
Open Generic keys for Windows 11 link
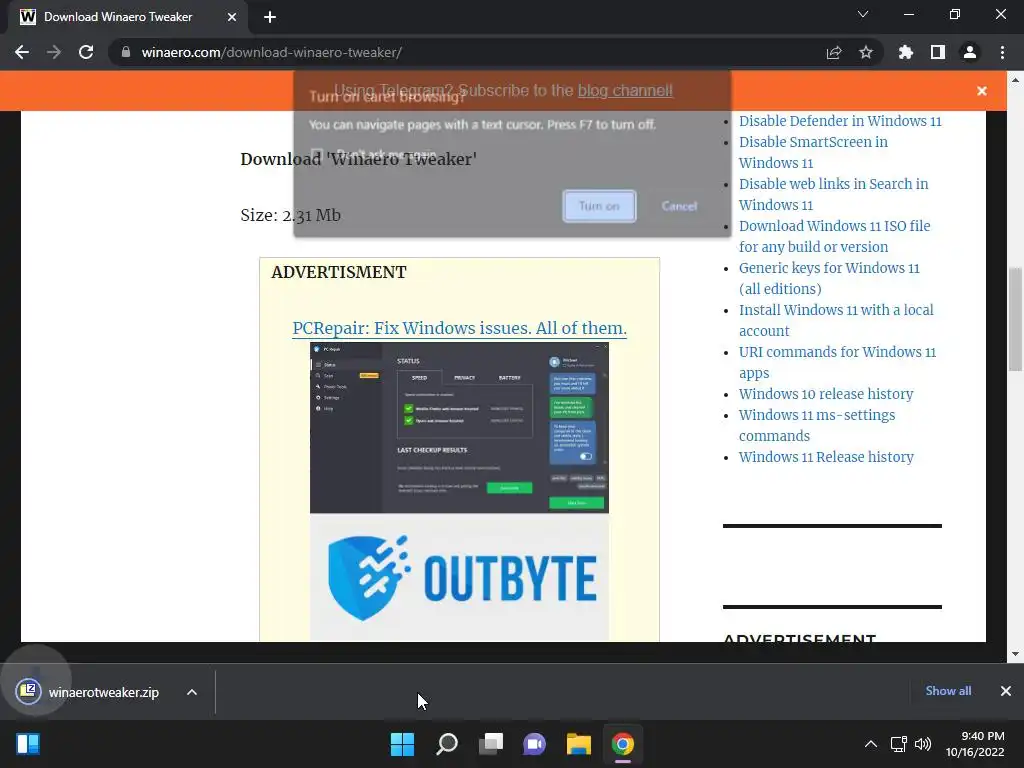coord(829,278)
